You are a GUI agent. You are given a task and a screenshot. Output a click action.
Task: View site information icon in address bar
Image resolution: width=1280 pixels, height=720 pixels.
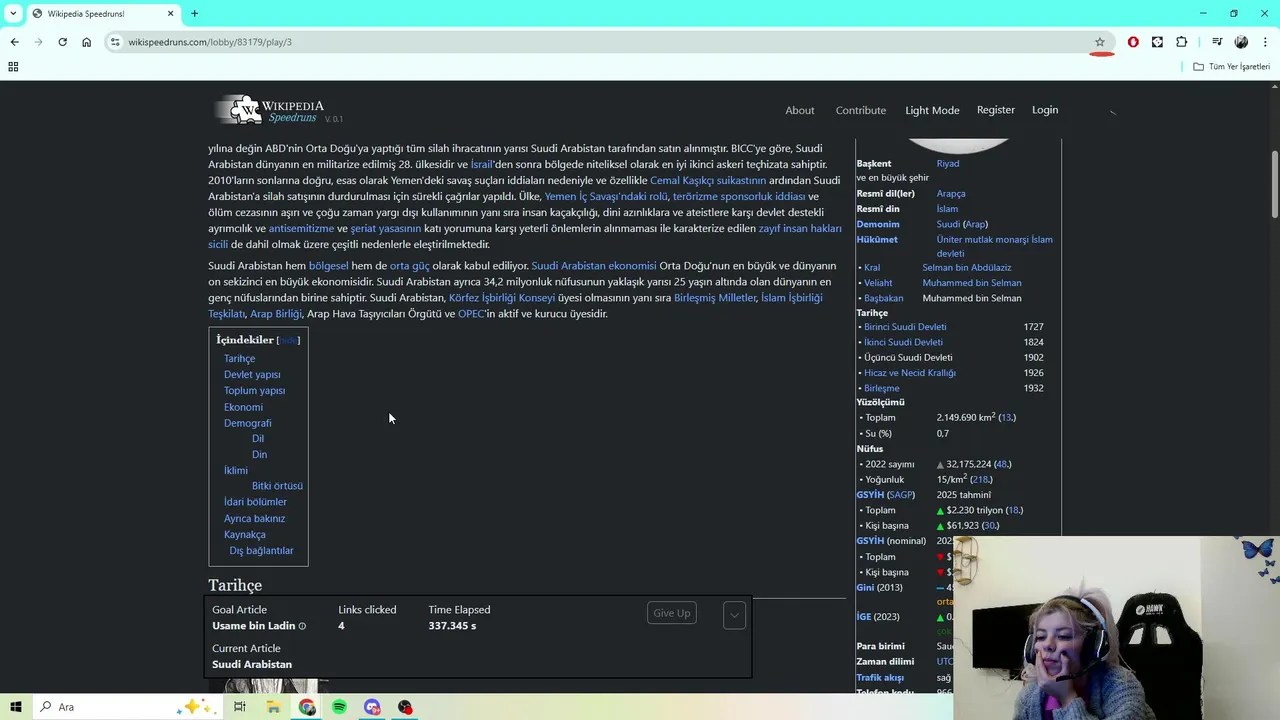click(115, 42)
